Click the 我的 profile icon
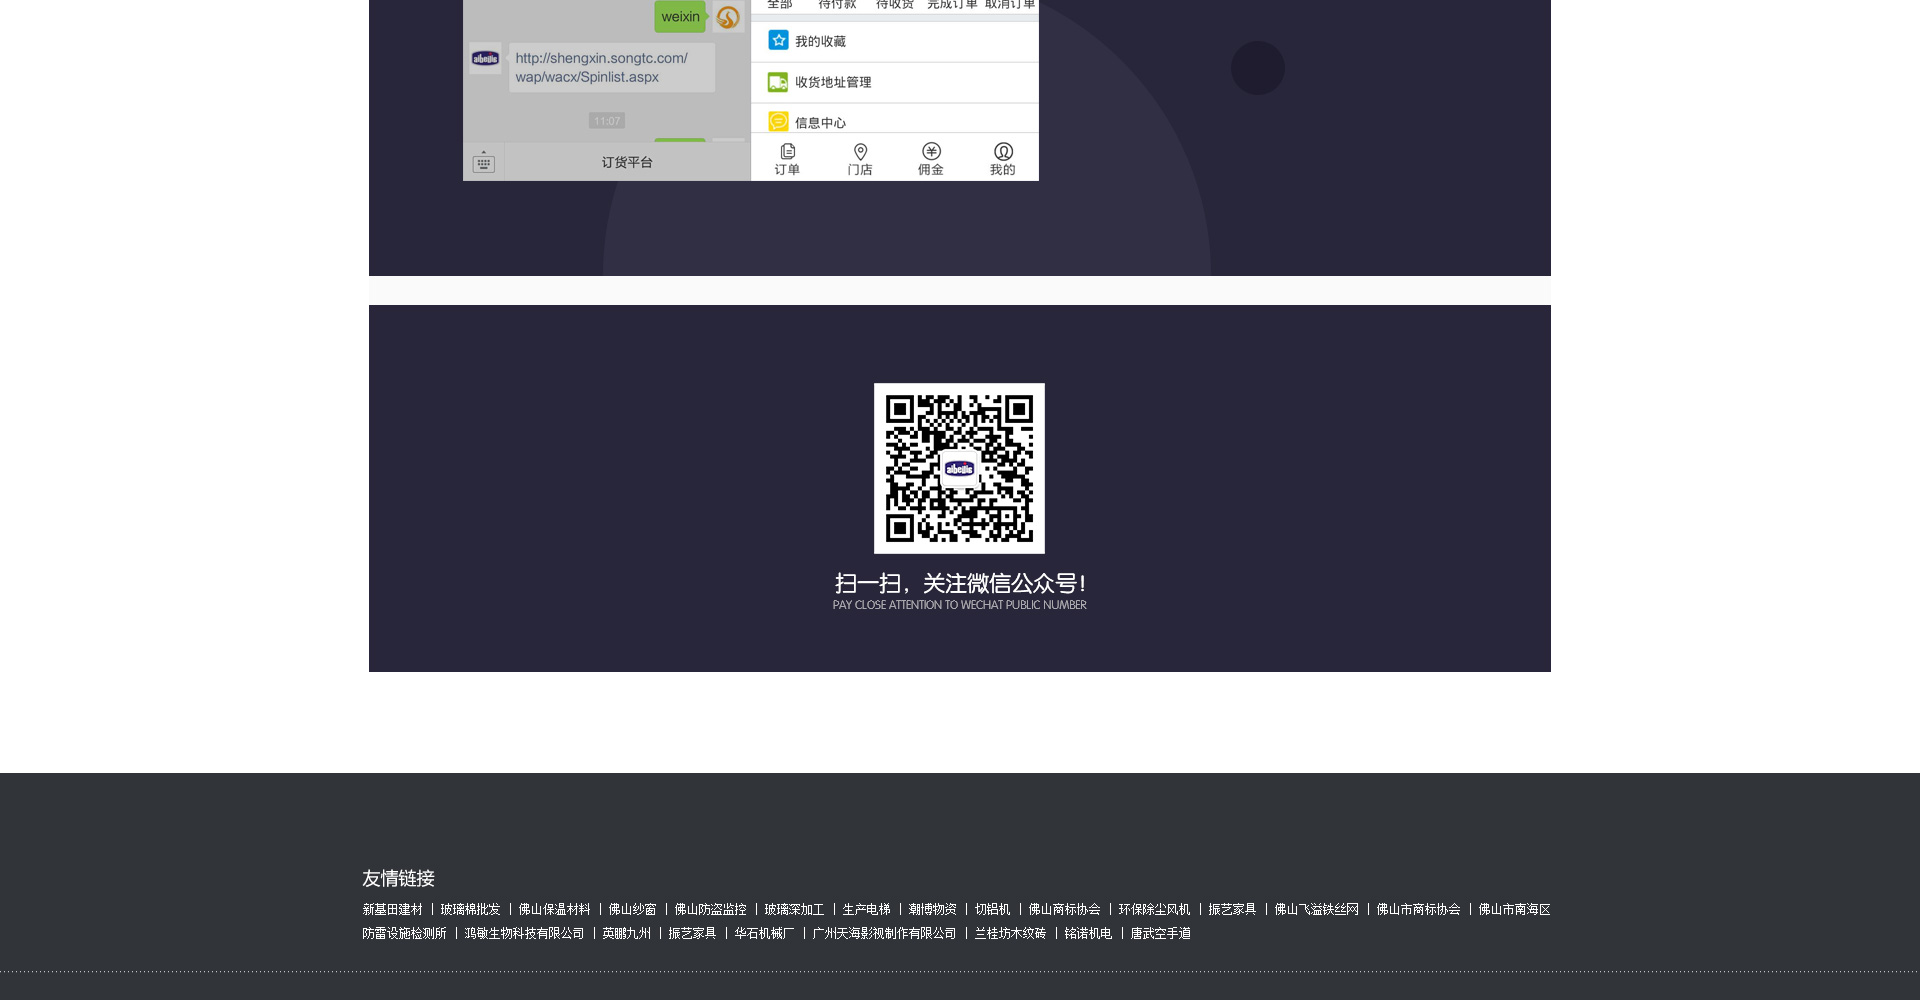 point(1003,152)
